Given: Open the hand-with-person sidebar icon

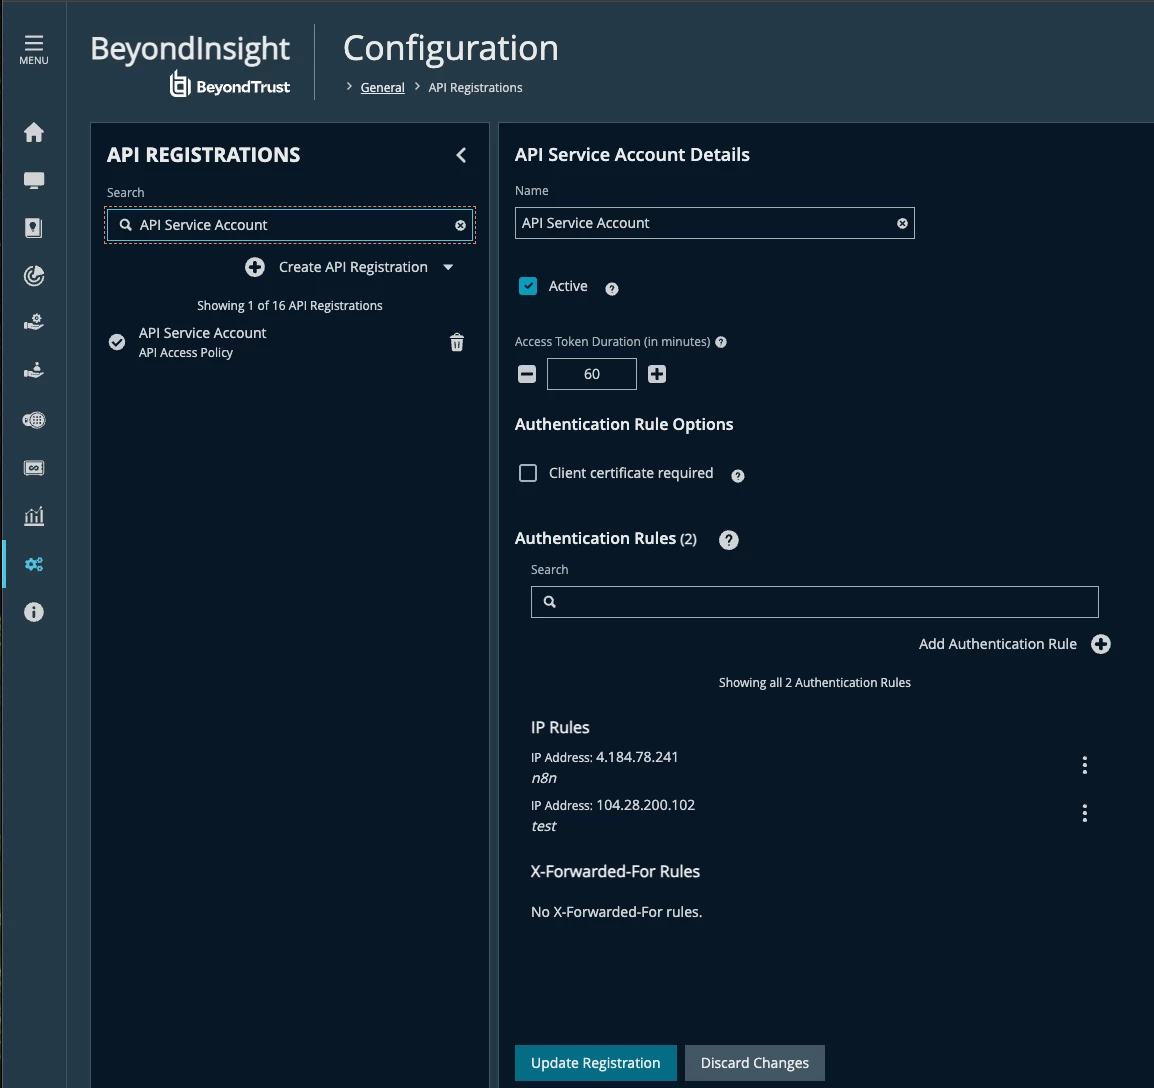Looking at the screenshot, I should [x=34, y=370].
